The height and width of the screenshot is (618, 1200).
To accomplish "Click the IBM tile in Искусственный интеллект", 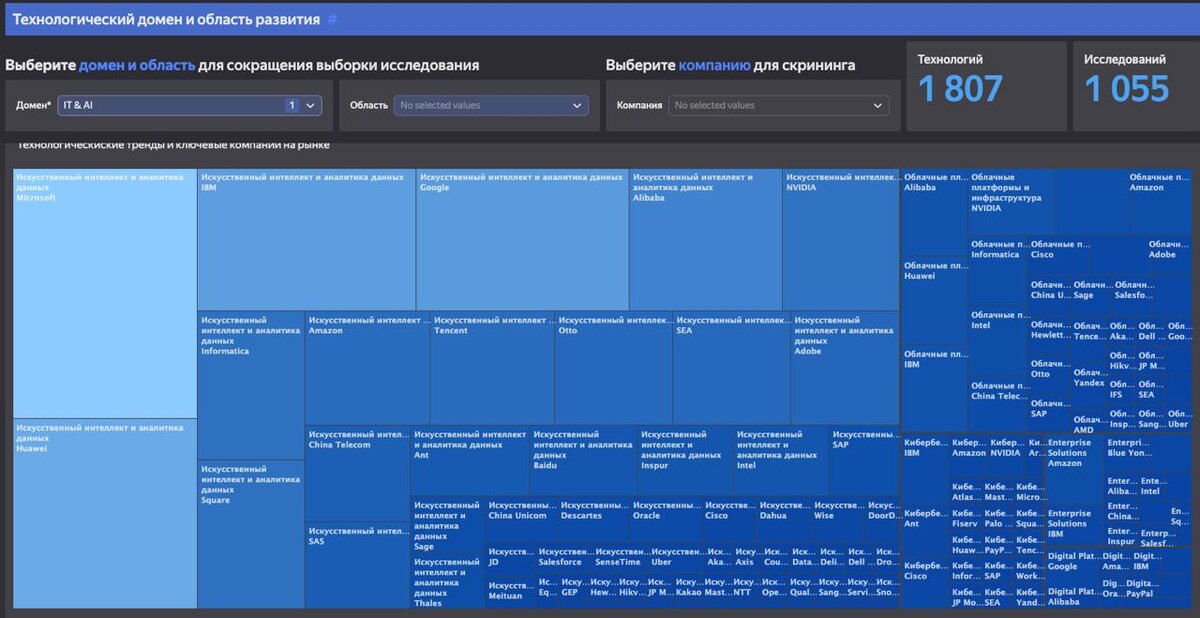I will [x=306, y=239].
